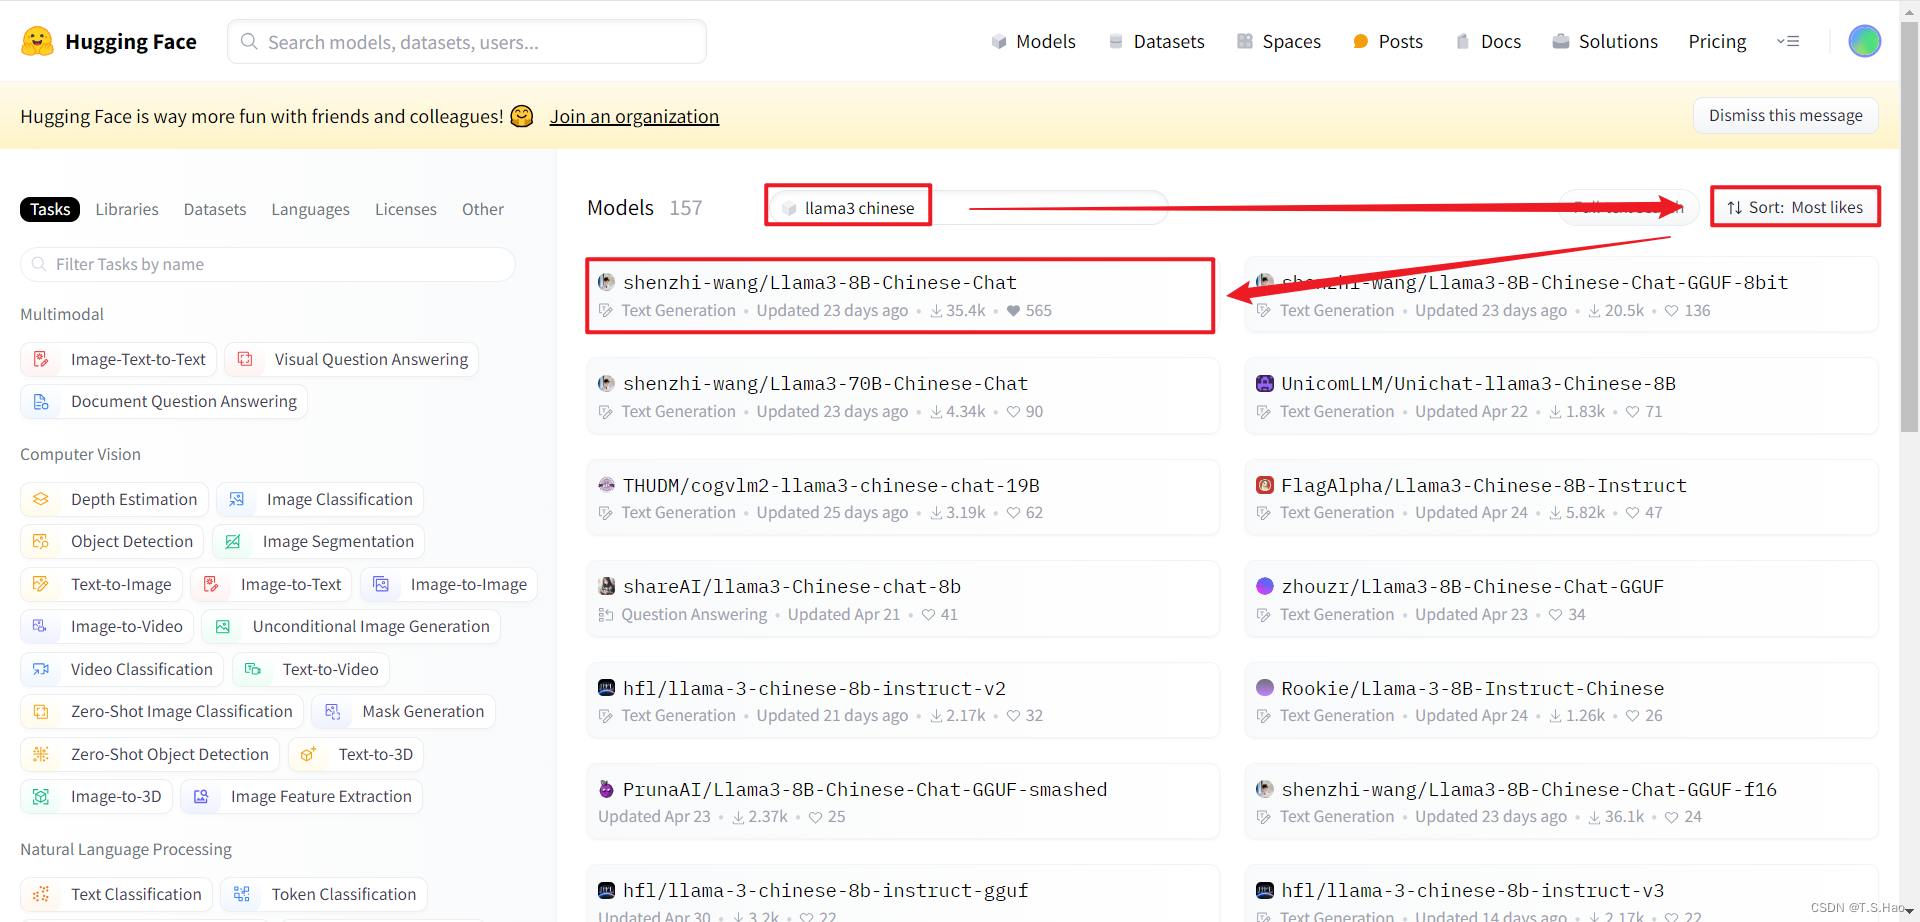Focus the Search models, datasets, users field
The image size is (1920, 922).
pos(467,42)
